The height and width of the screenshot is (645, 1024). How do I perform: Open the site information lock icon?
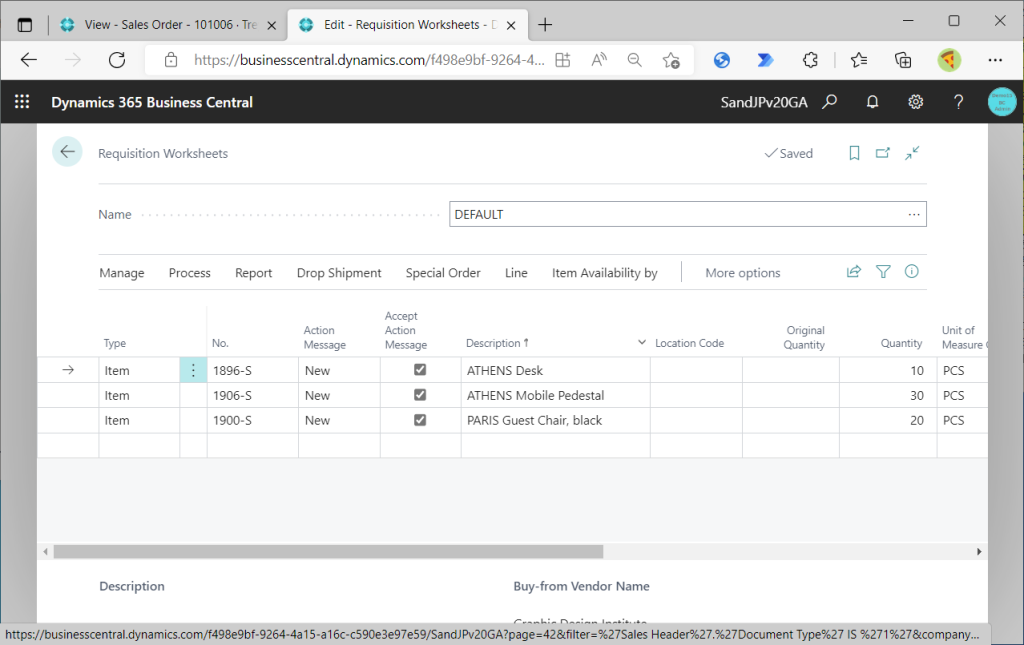click(x=171, y=60)
